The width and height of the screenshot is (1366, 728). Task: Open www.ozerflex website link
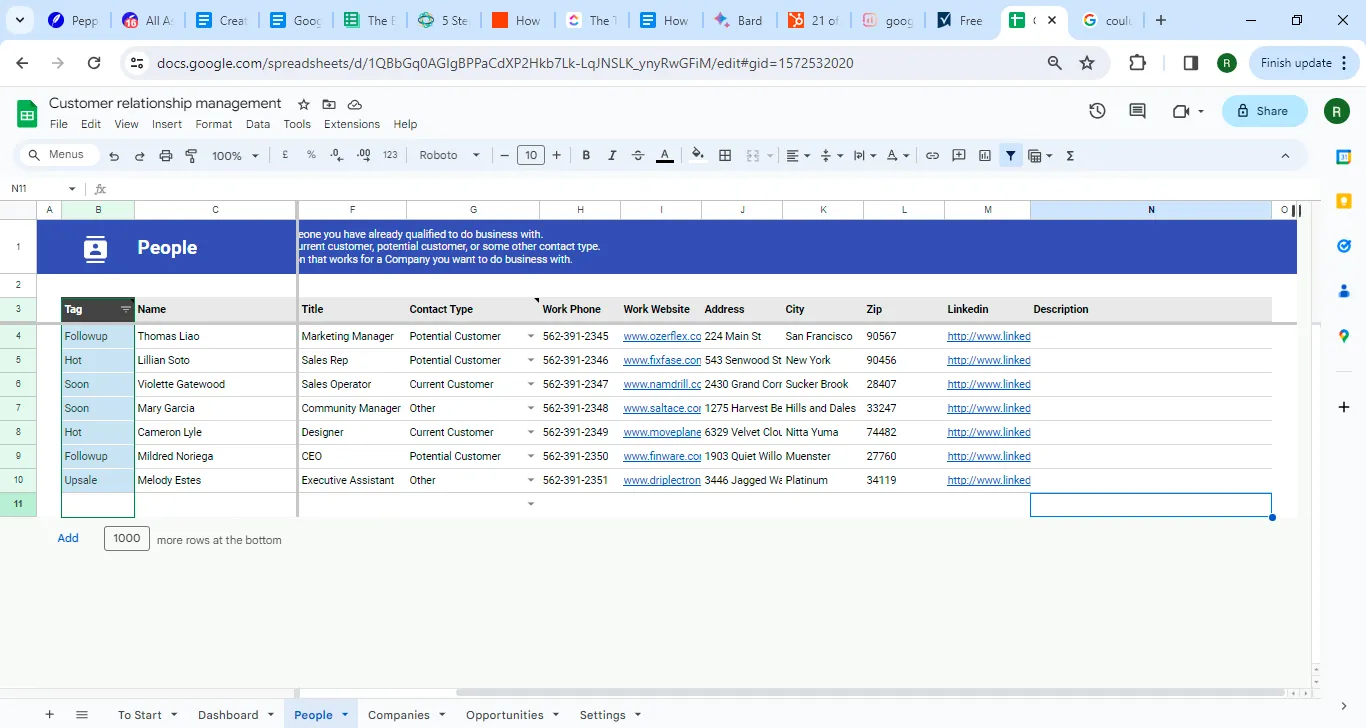tap(662, 336)
